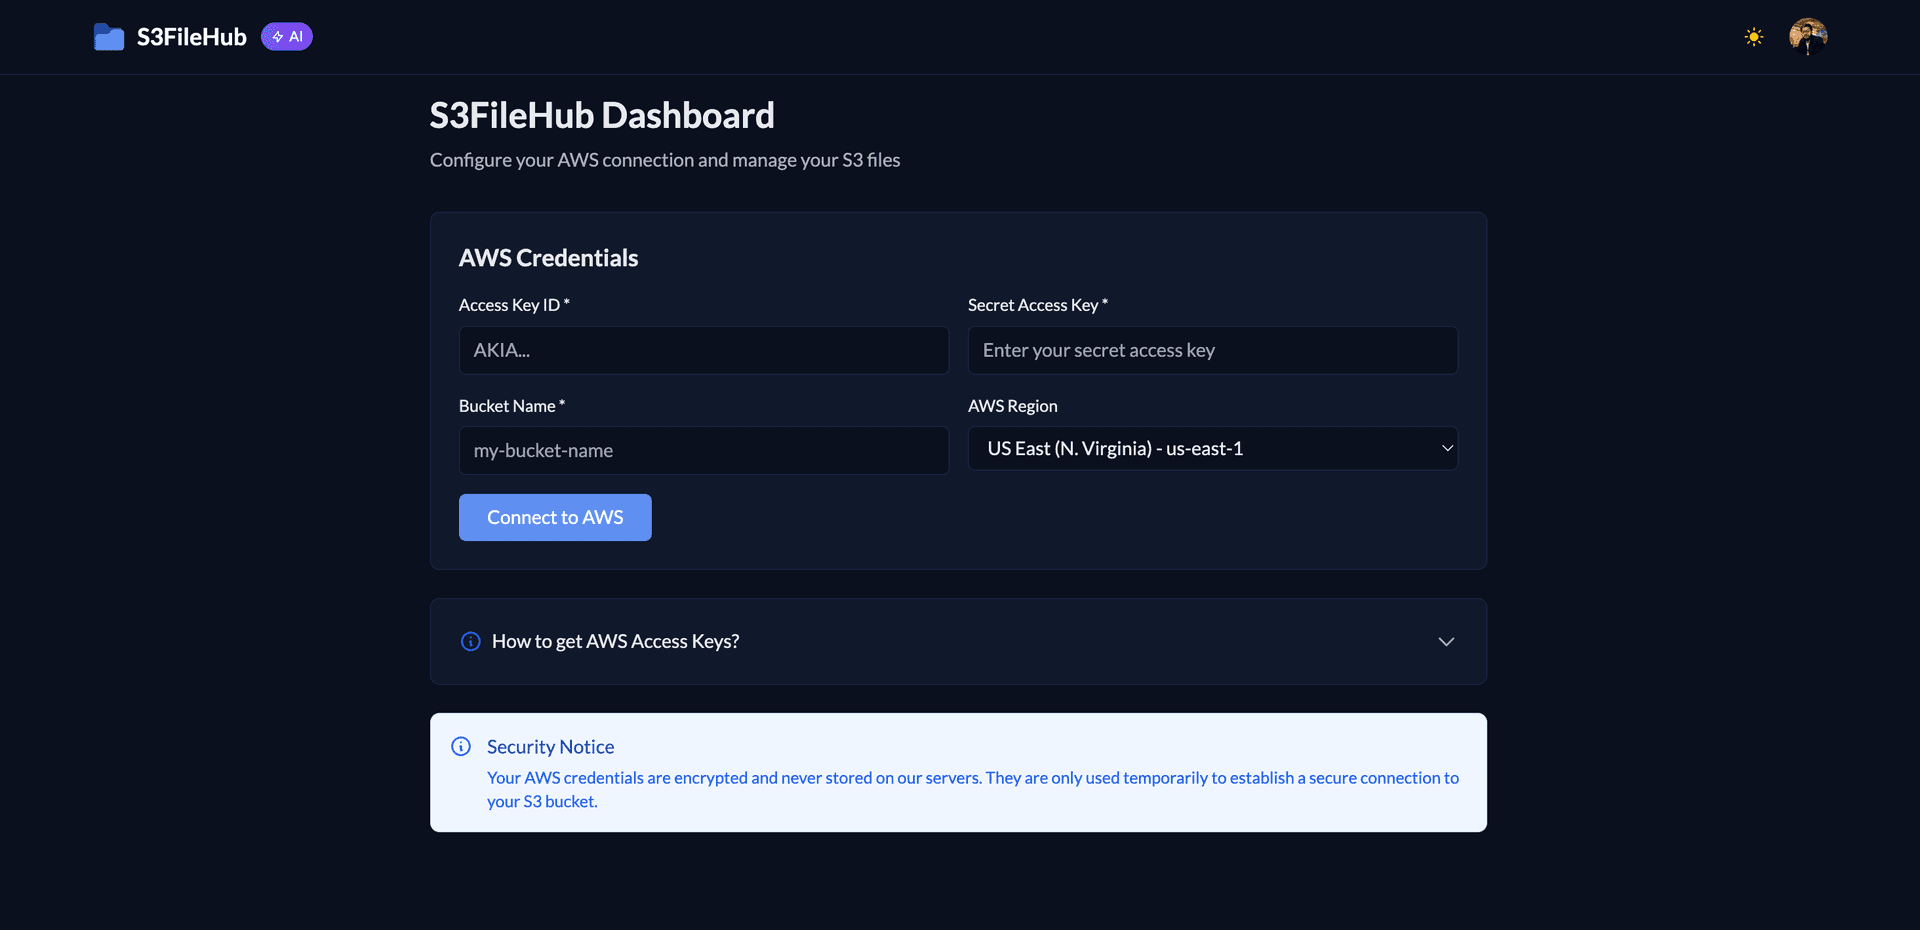This screenshot has width=1920, height=930.
Task: Open the AWS Region dropdown
Action: click(x=1212, y=448)
